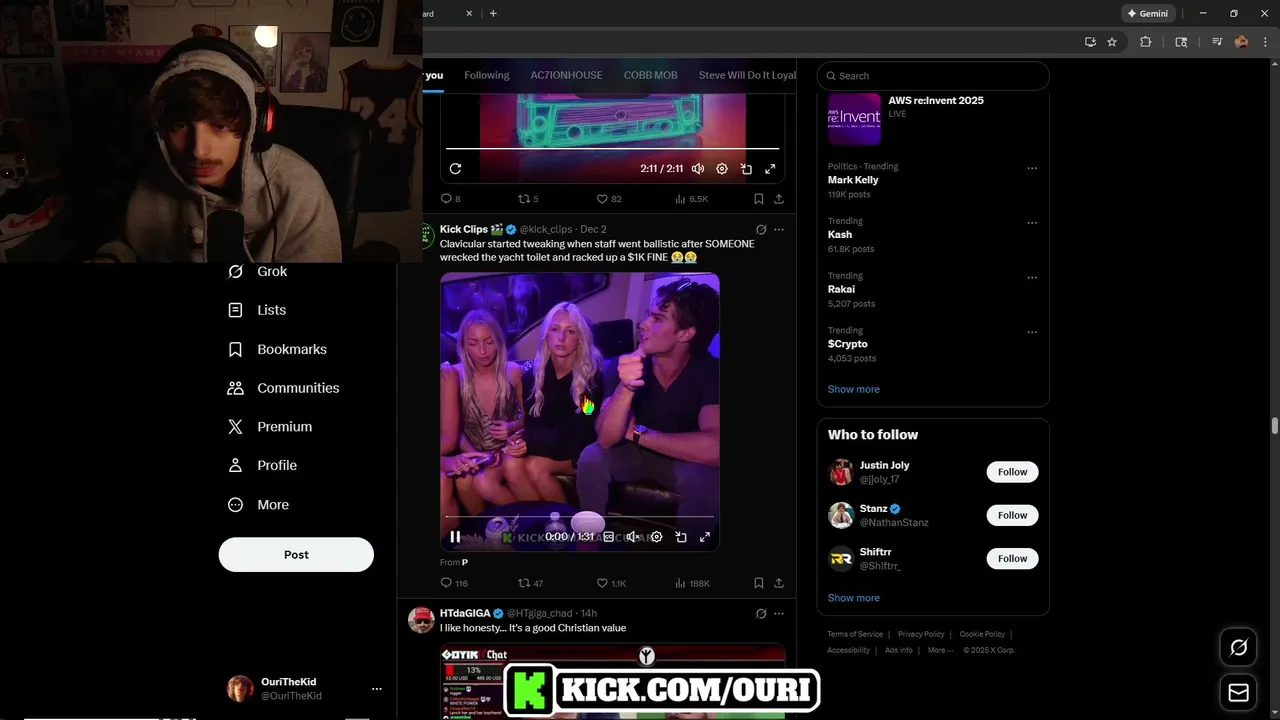Open settings gear on the 2:11 video
Image resolution: width=1280 pixels, height=720 pixels.
[722, 169]
